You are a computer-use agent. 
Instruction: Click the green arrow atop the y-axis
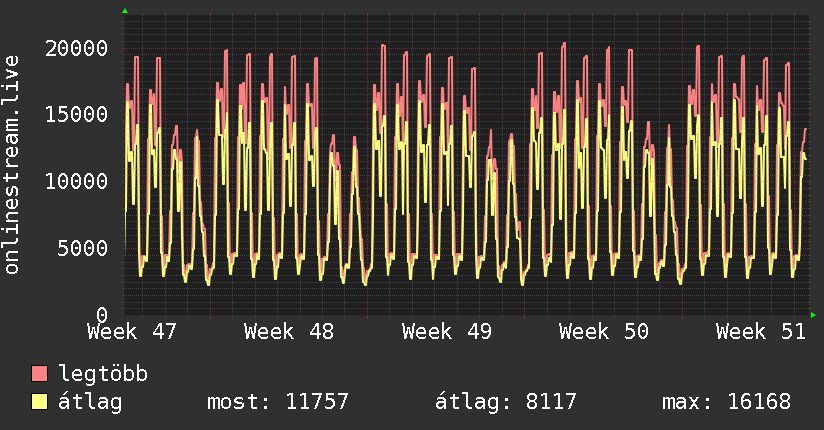tap(125, 11)
